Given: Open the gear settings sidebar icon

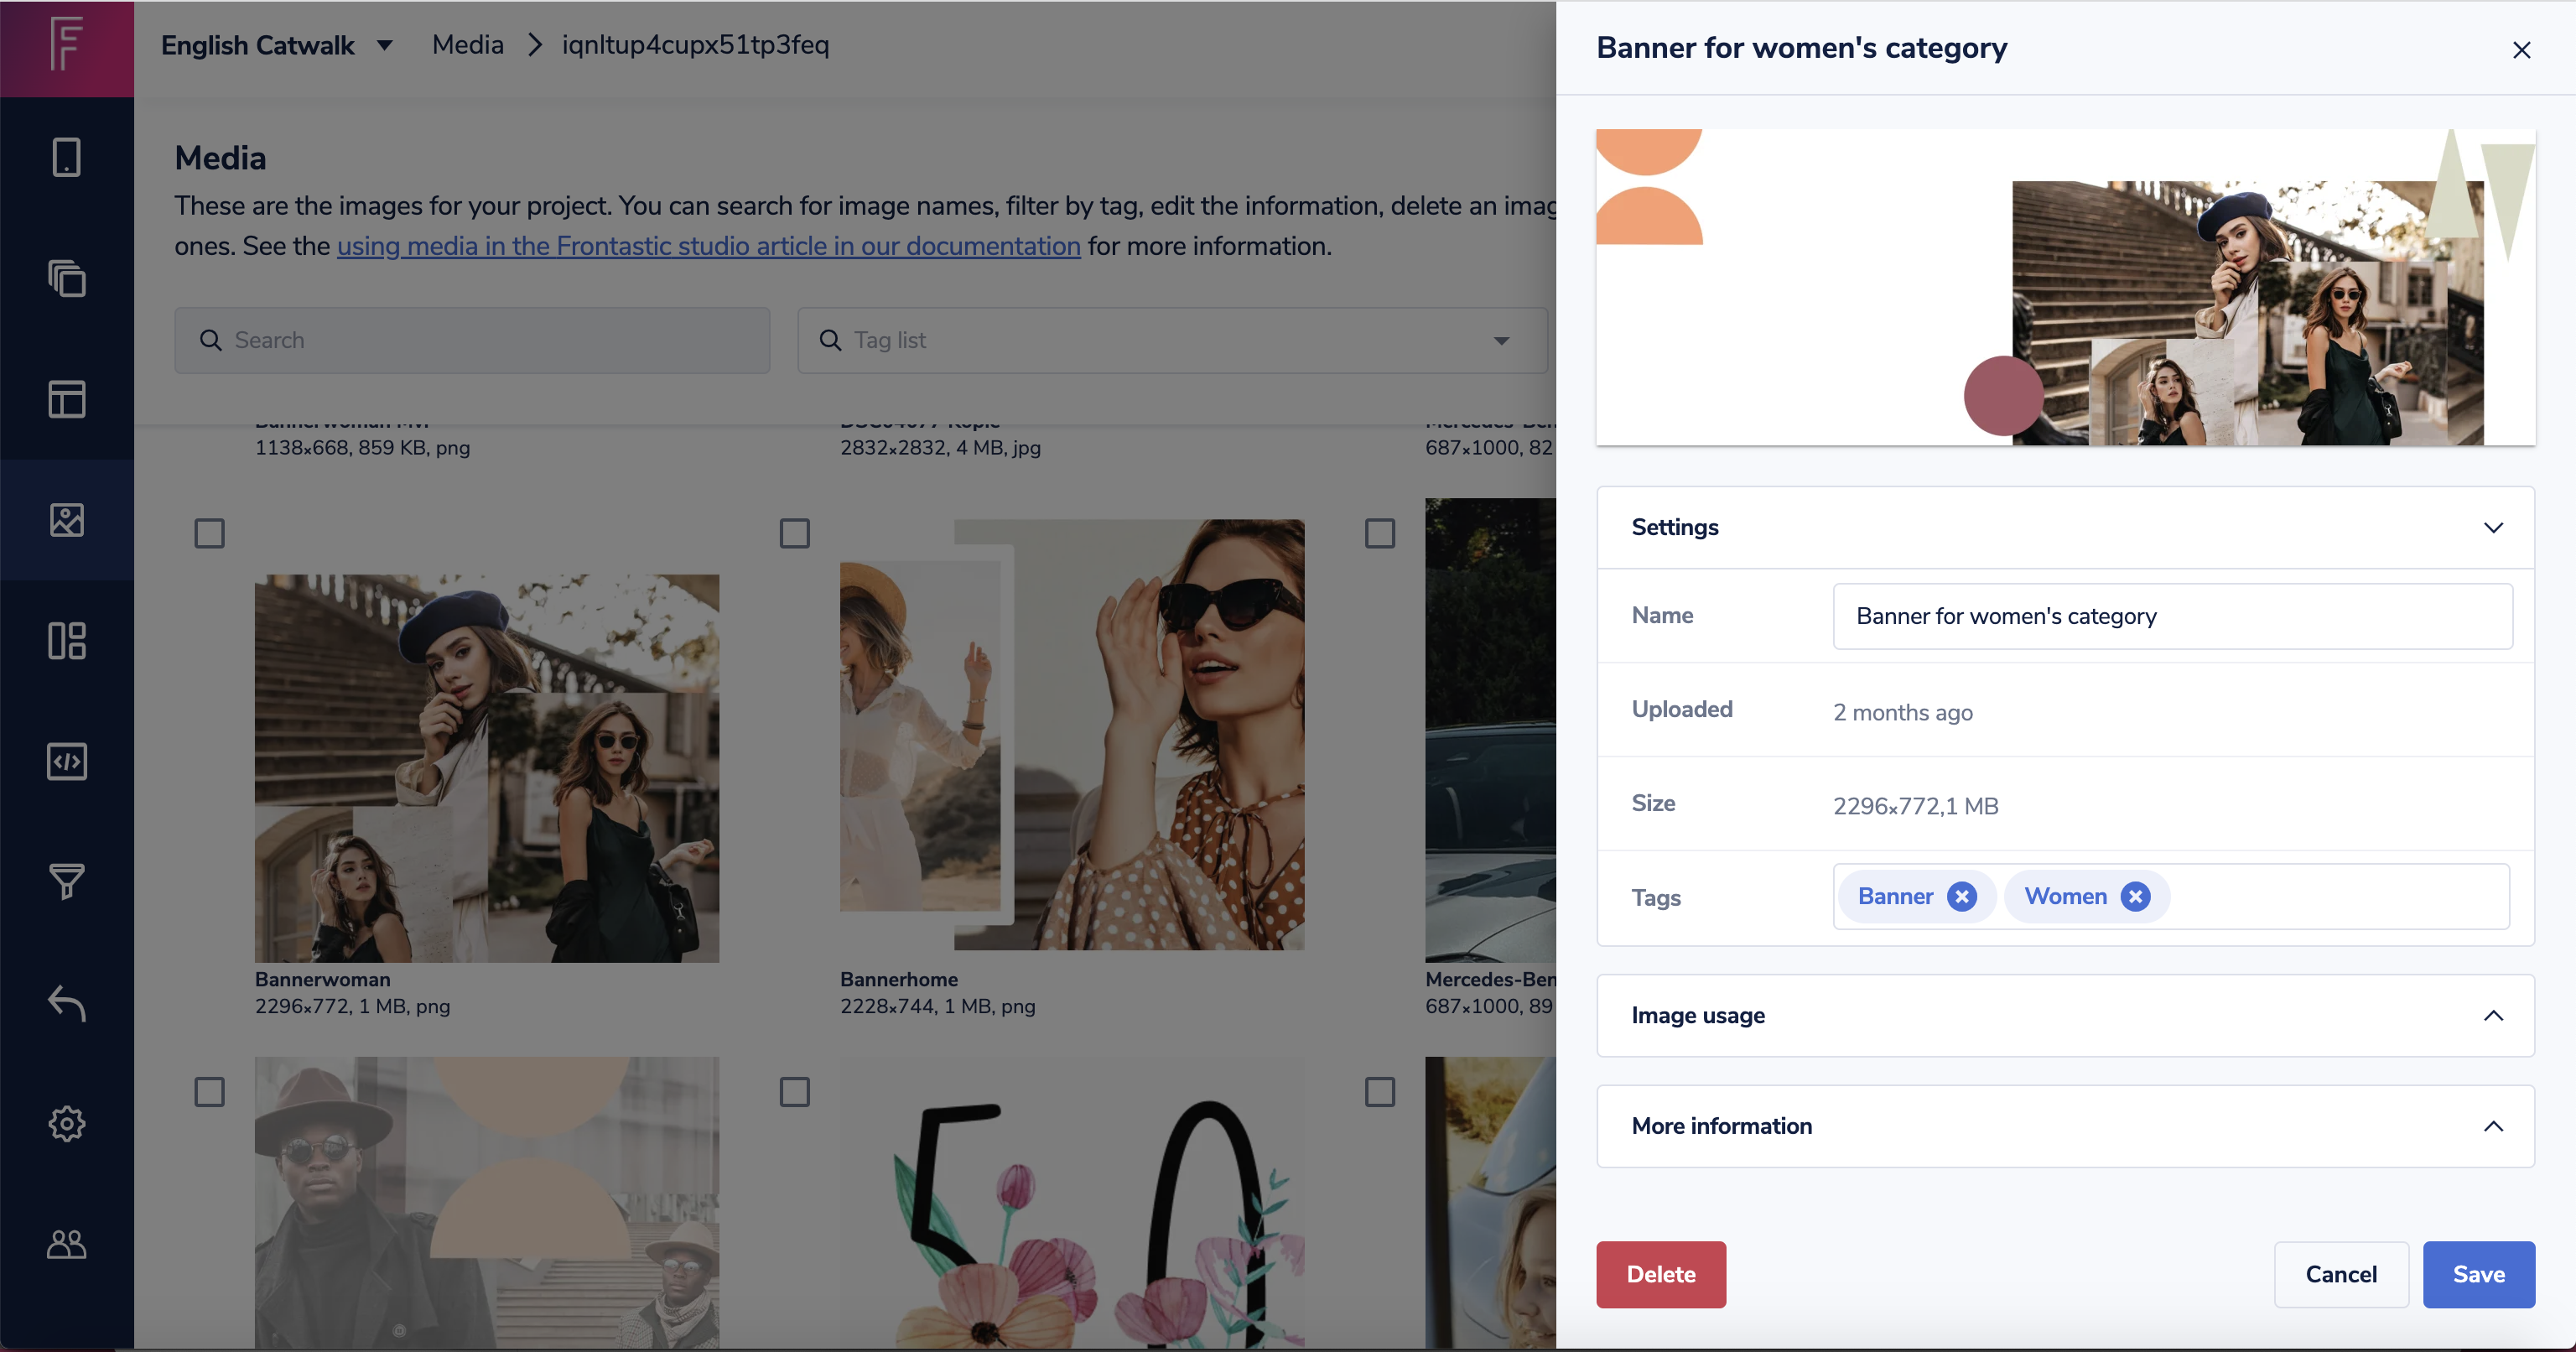Looking at the screenshot, I should pos(67,1123).
